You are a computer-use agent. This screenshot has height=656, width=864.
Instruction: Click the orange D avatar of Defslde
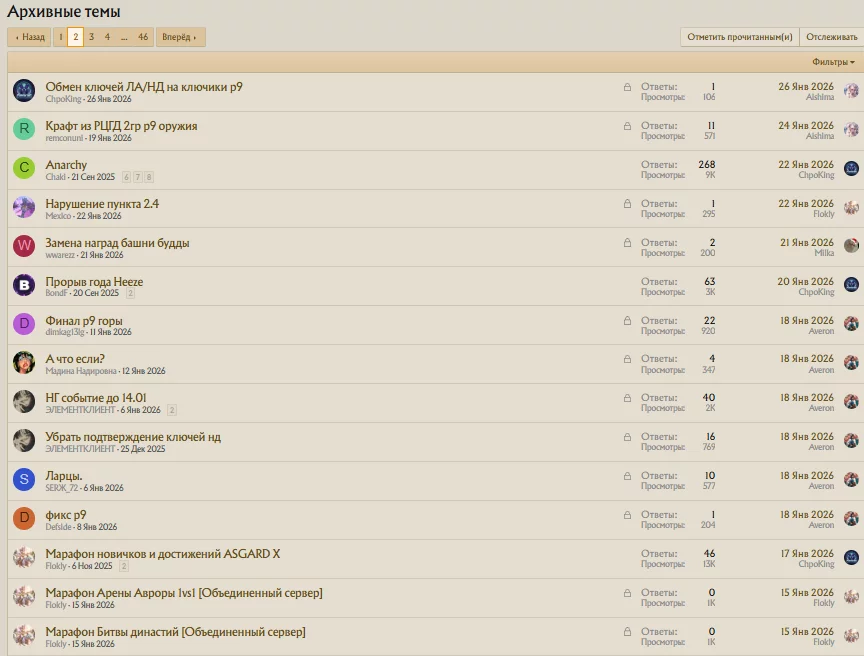pyautogui.click(x=24, y=520)
